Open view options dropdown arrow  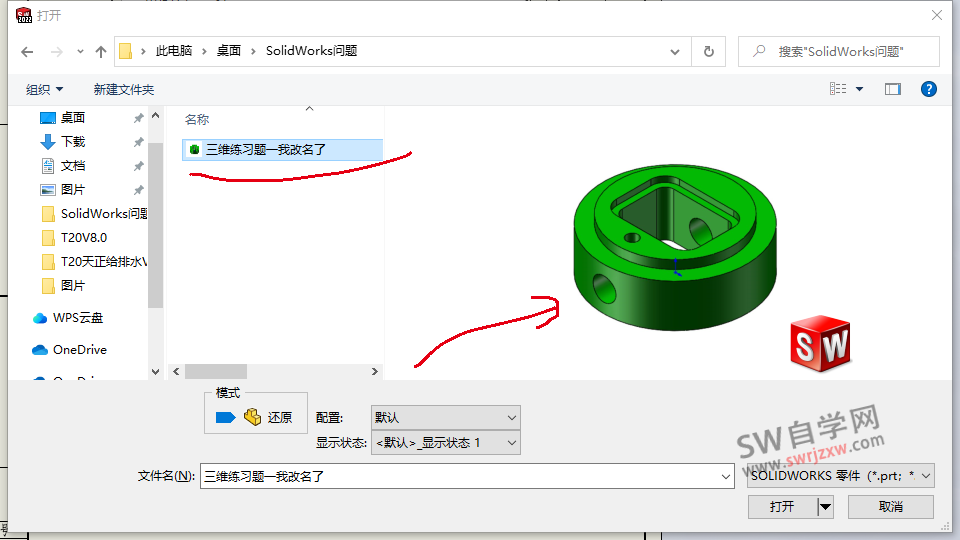[x=860, y=89]
